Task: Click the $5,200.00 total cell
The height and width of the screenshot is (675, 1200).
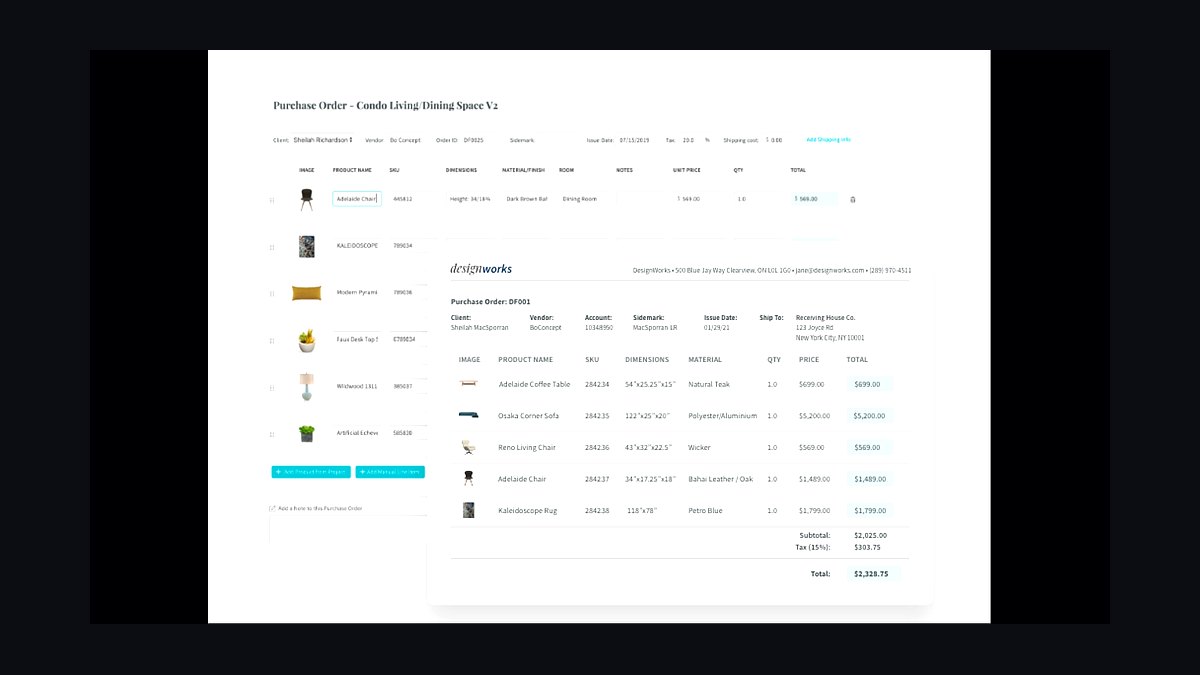Action: point(870,416)
